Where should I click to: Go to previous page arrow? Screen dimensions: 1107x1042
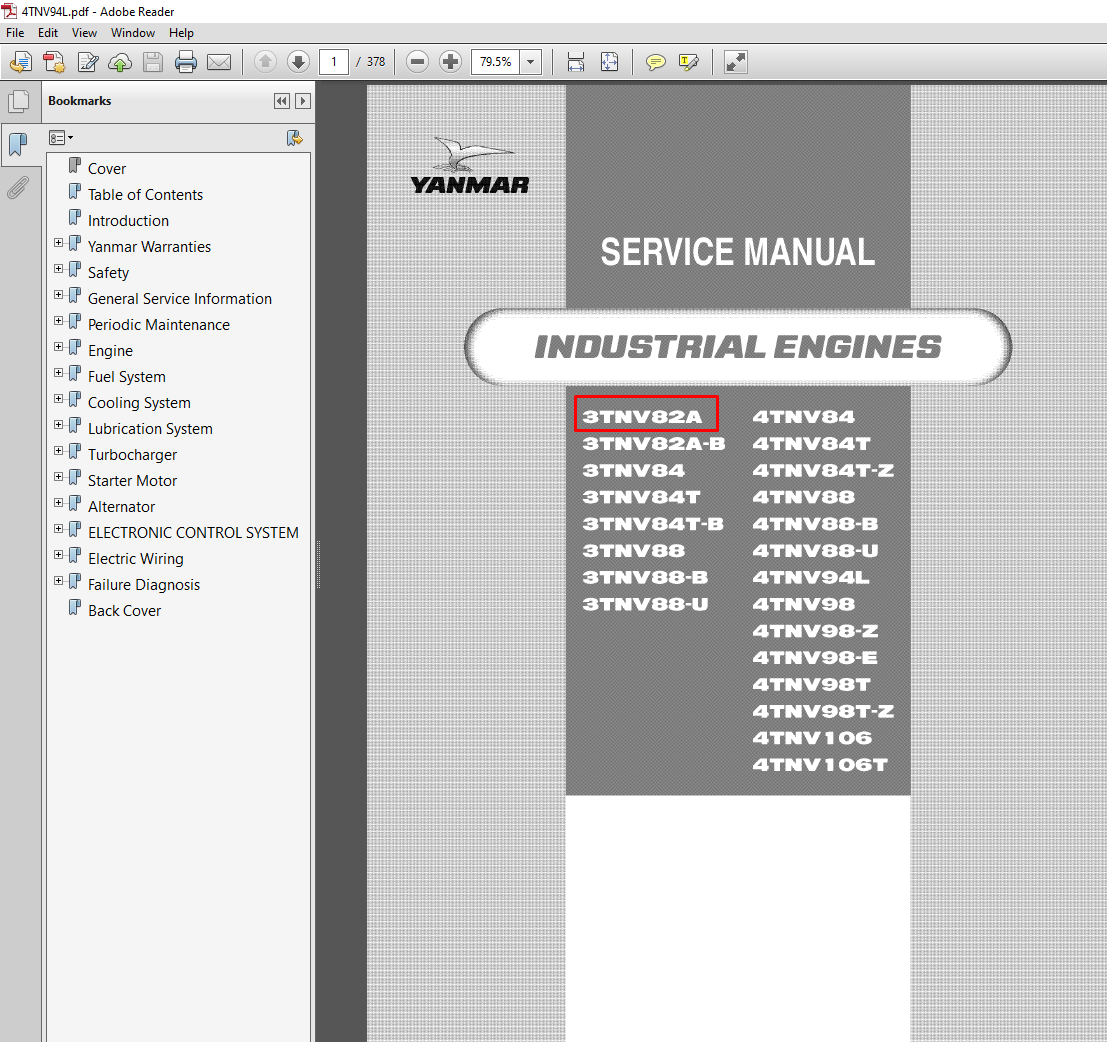(x=265, y=62)
